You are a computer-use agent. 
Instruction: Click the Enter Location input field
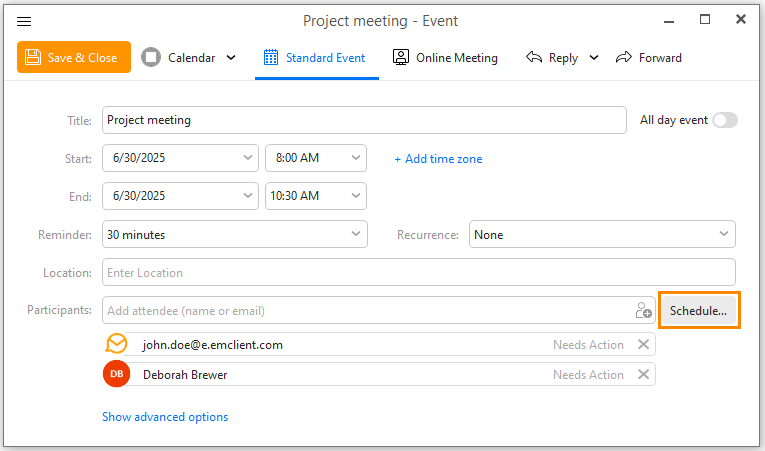click(419, 272)
